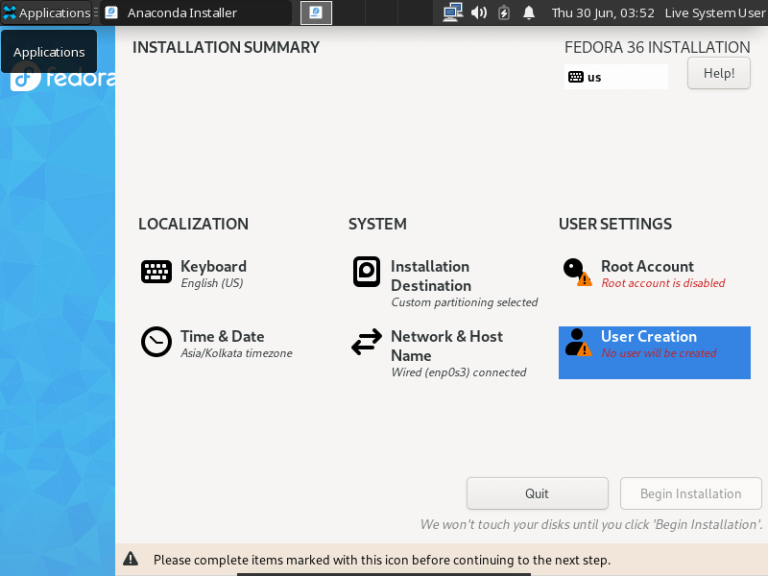Click the Network & Host Name arrows icon
Viewport: 768px width, 576px height.
[366, 342]
